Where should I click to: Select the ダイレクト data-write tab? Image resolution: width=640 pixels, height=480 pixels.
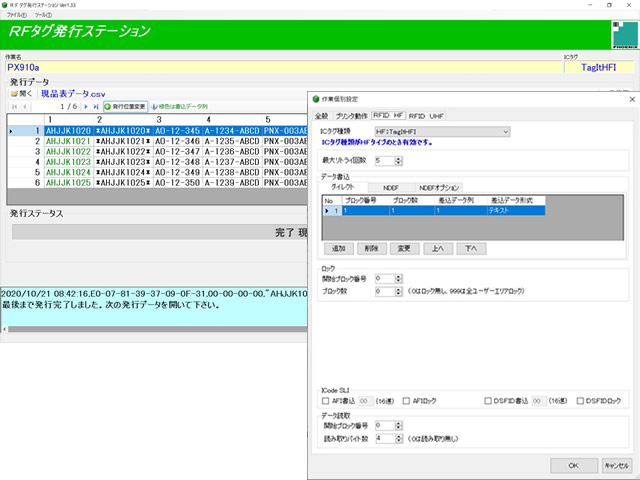point(343,187)
